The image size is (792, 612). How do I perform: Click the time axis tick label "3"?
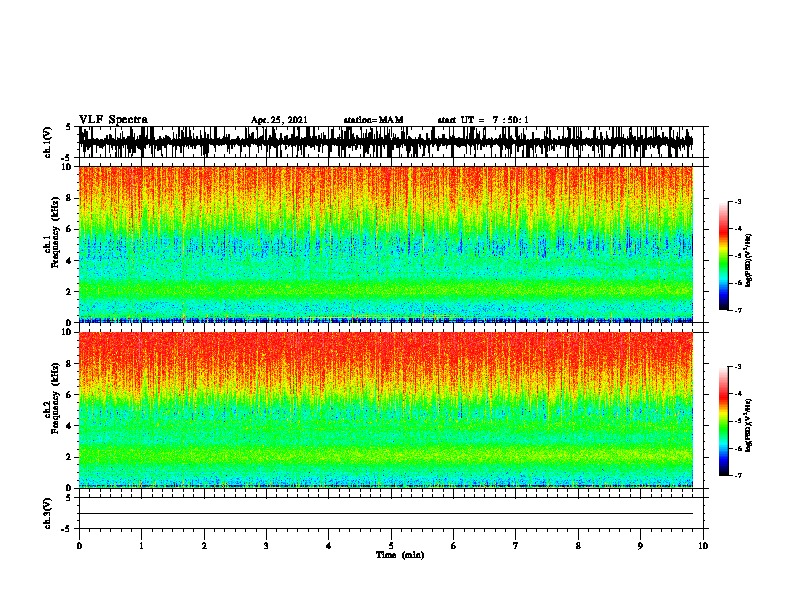pos(266,545)
